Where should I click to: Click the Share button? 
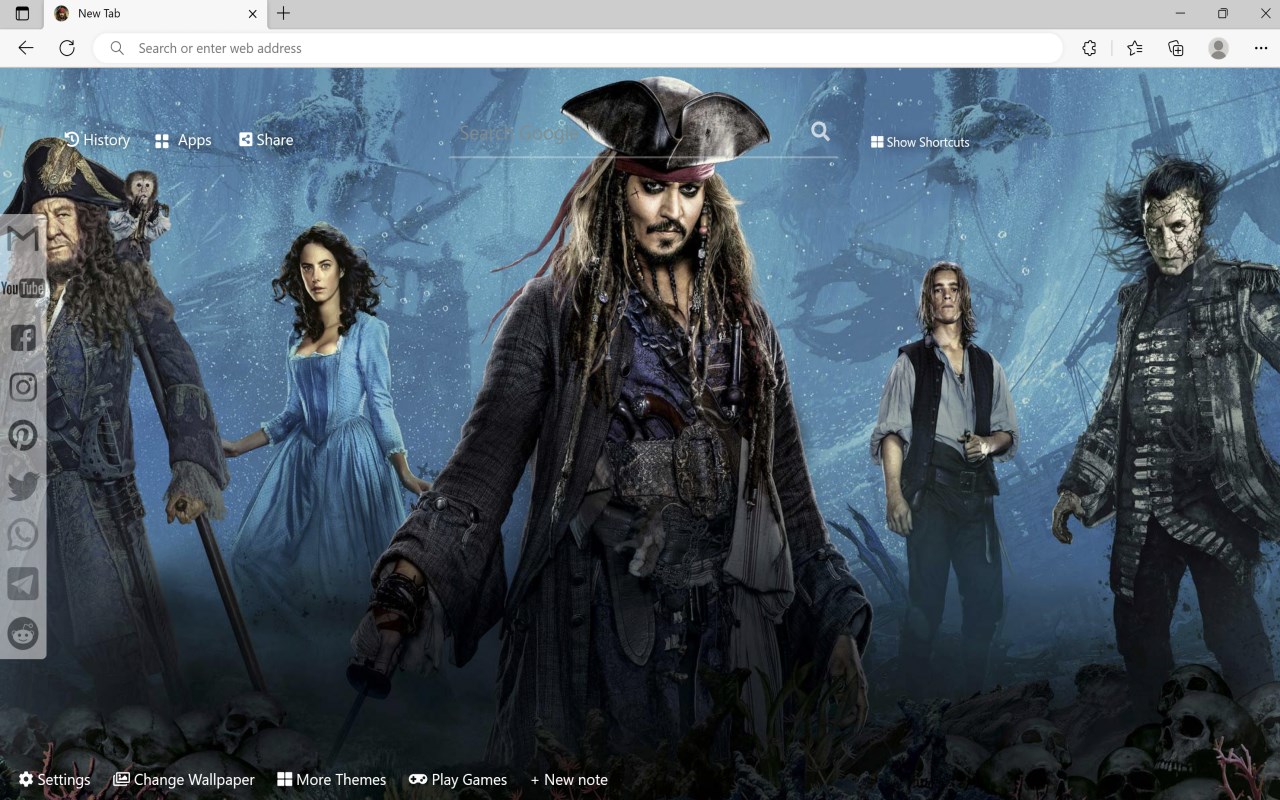coord(266,140)
